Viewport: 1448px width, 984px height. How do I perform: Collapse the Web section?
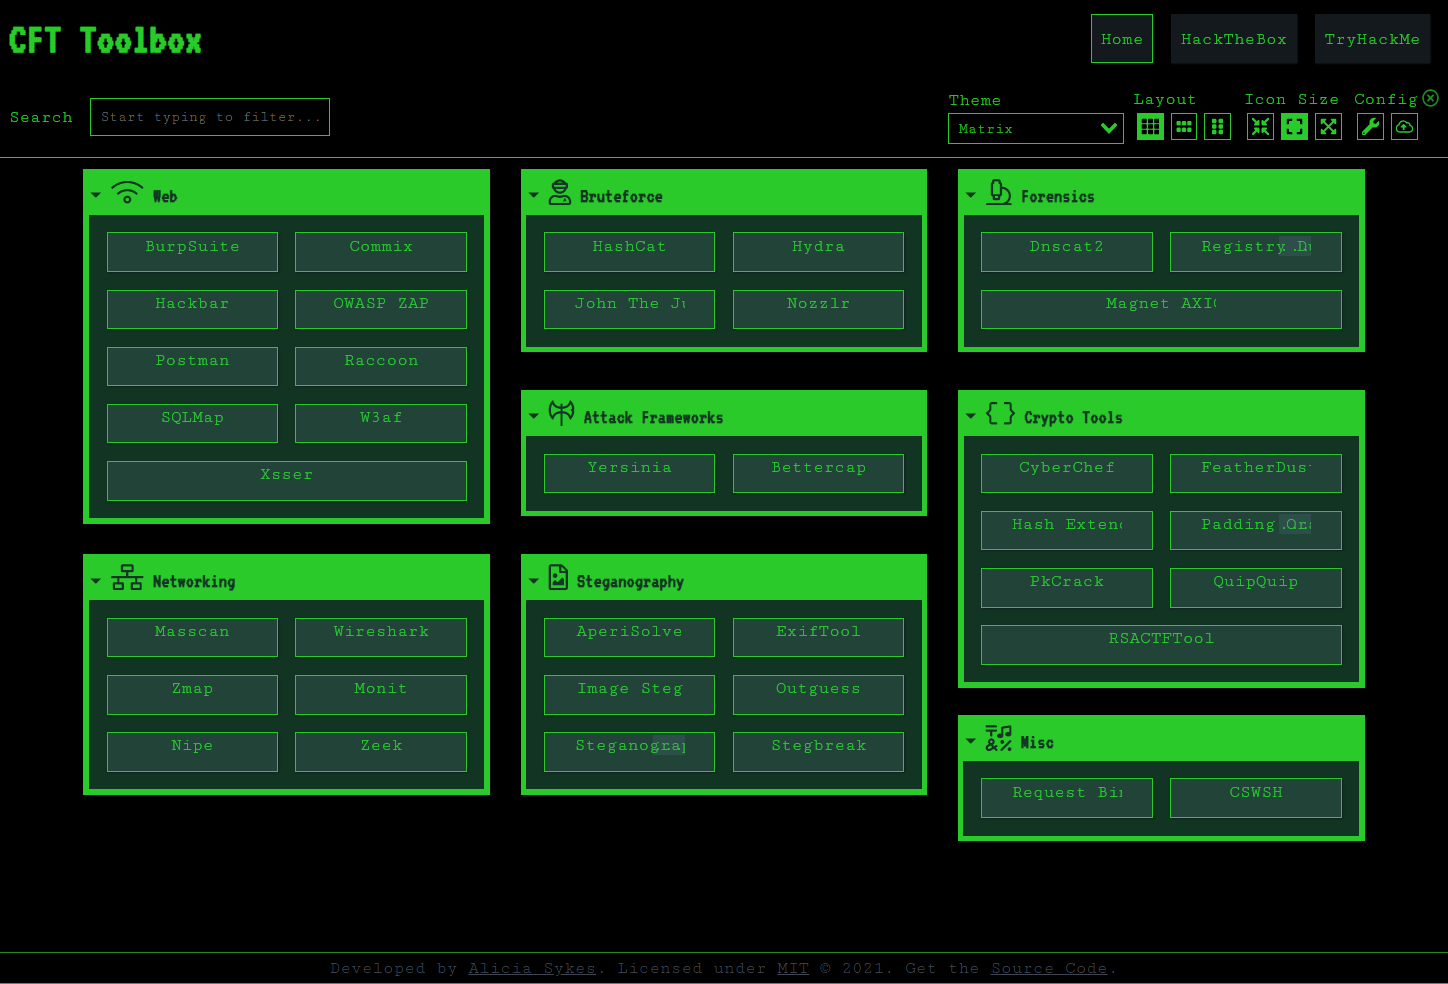click(x=96, y=196)
